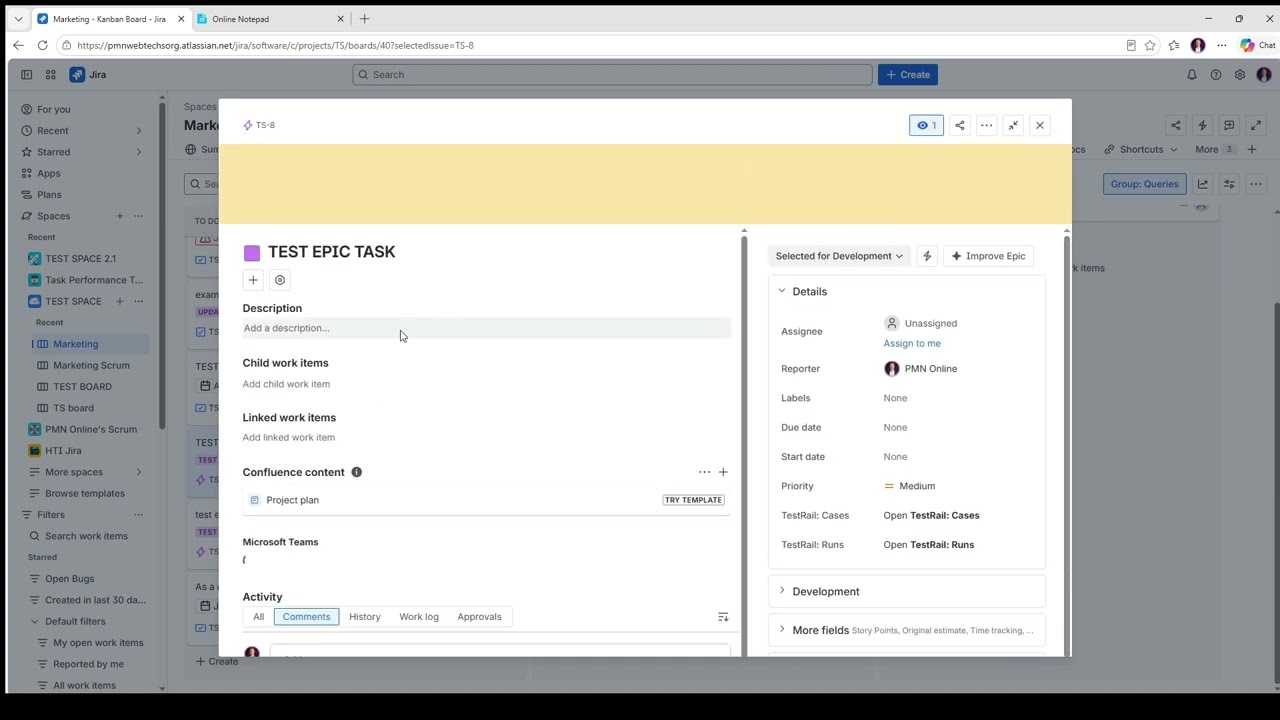The width and height of the screenshot is (1280, 720).
Task: Open the Confluence content three-dot menu
Action: coord(705,472)
